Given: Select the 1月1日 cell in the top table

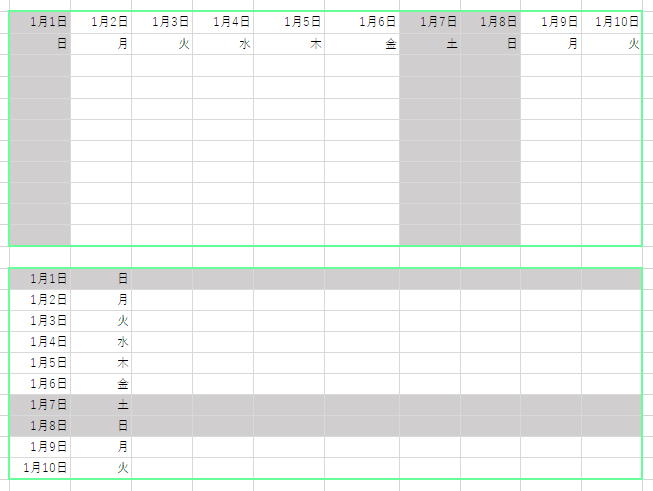Looking at the screenshot, I should [x=40, y=22].
